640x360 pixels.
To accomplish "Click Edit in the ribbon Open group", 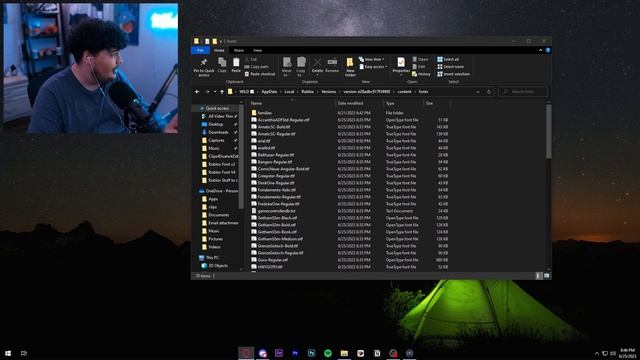I will click(419, 67).
